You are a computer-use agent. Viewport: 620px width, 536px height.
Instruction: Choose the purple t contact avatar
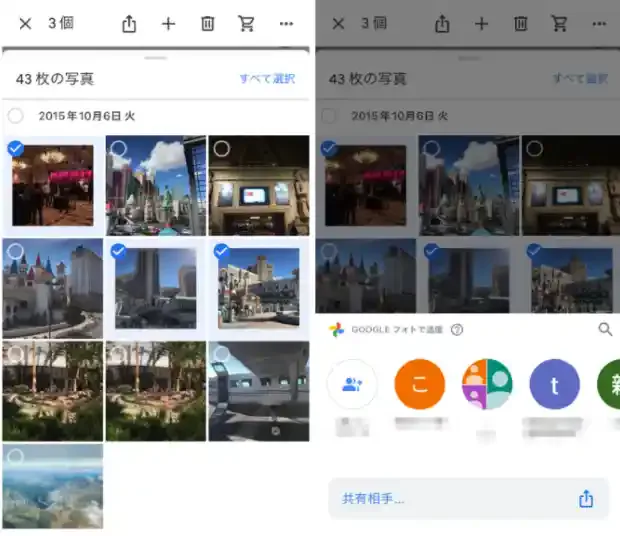tap(554, 384)
